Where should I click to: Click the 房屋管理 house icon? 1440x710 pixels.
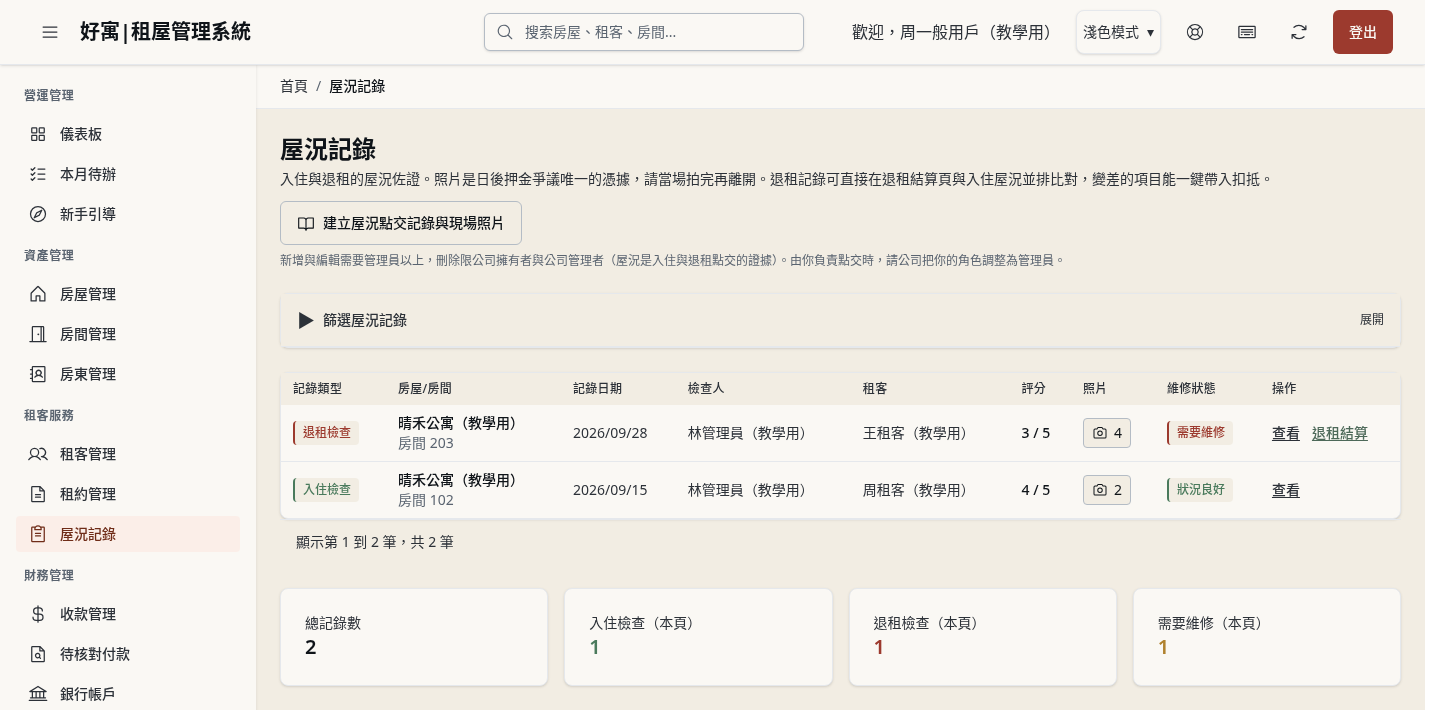[38, 294]
